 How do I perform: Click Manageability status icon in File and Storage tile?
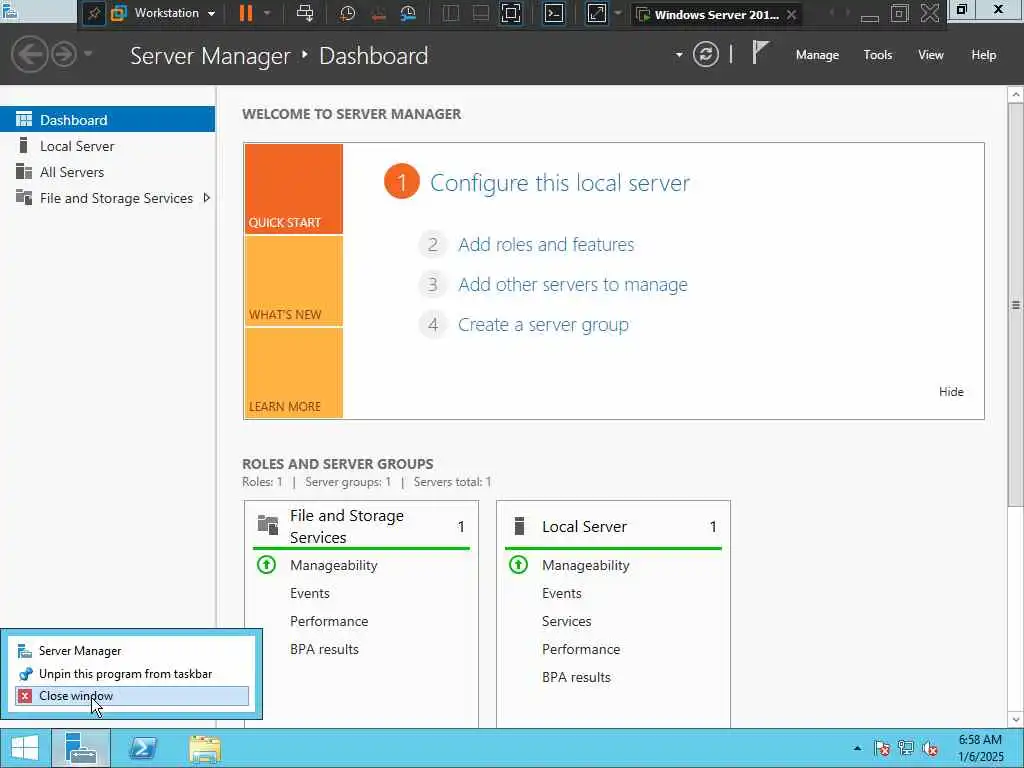click(266, 564)
